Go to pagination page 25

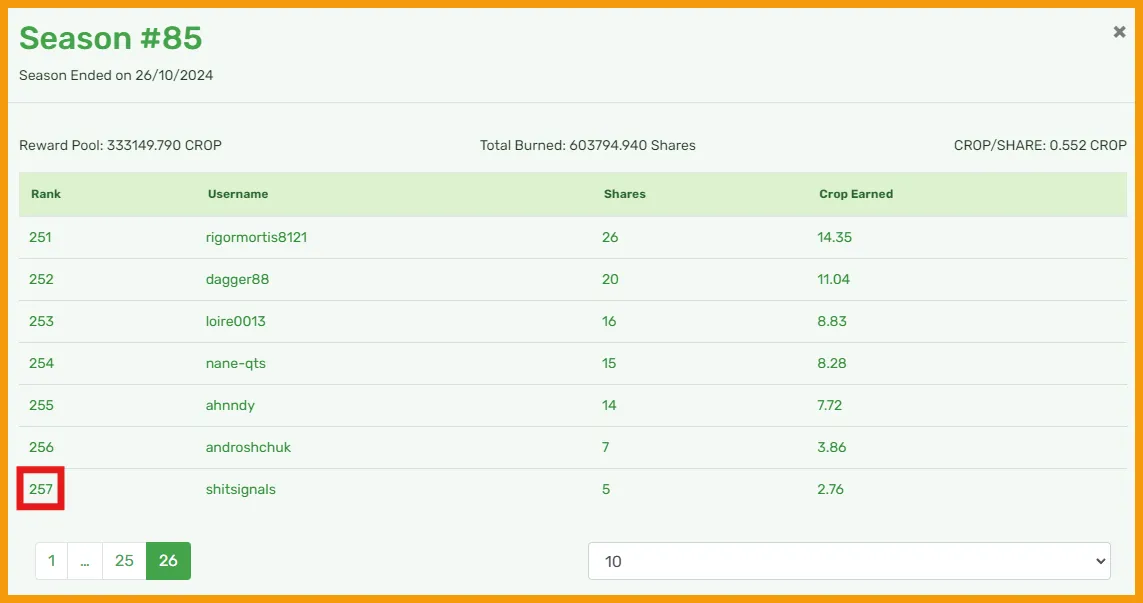coord(125,561)
